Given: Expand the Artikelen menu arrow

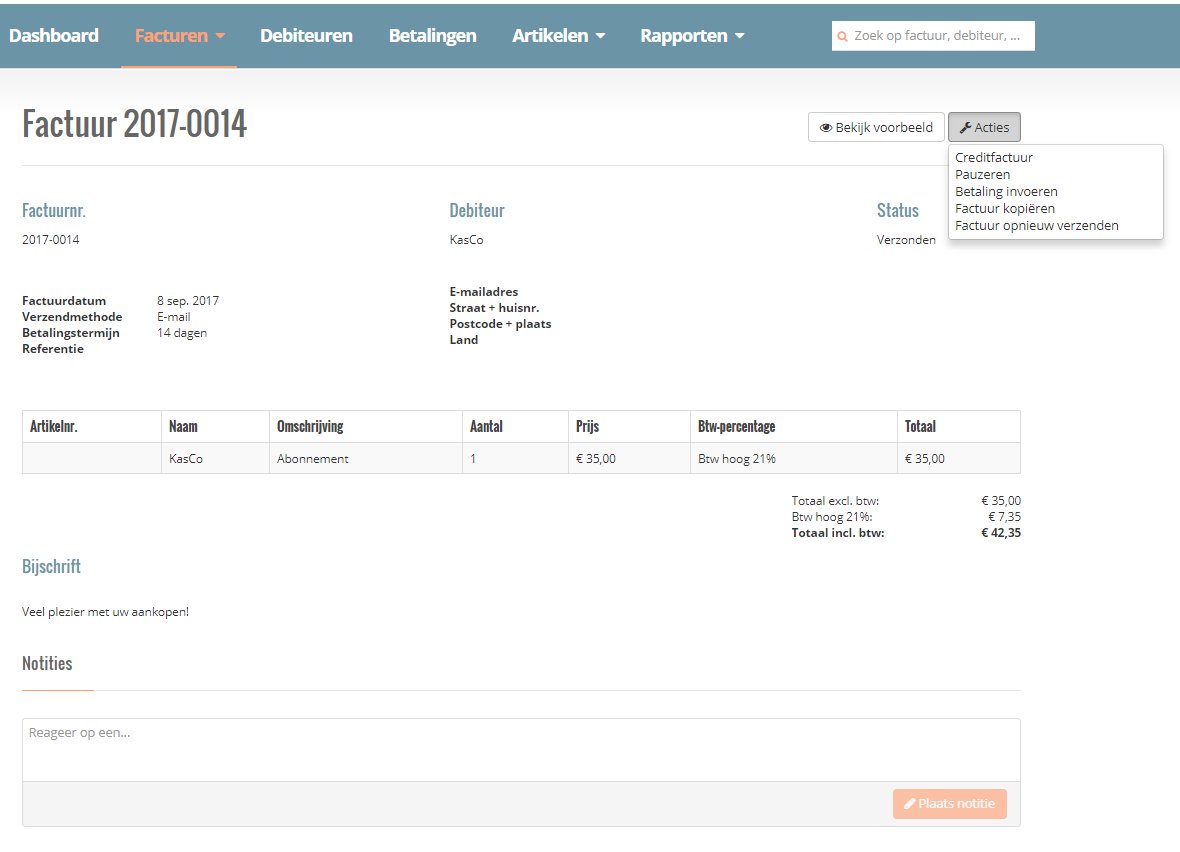Looking at the screenshot, I should [601, 36].
